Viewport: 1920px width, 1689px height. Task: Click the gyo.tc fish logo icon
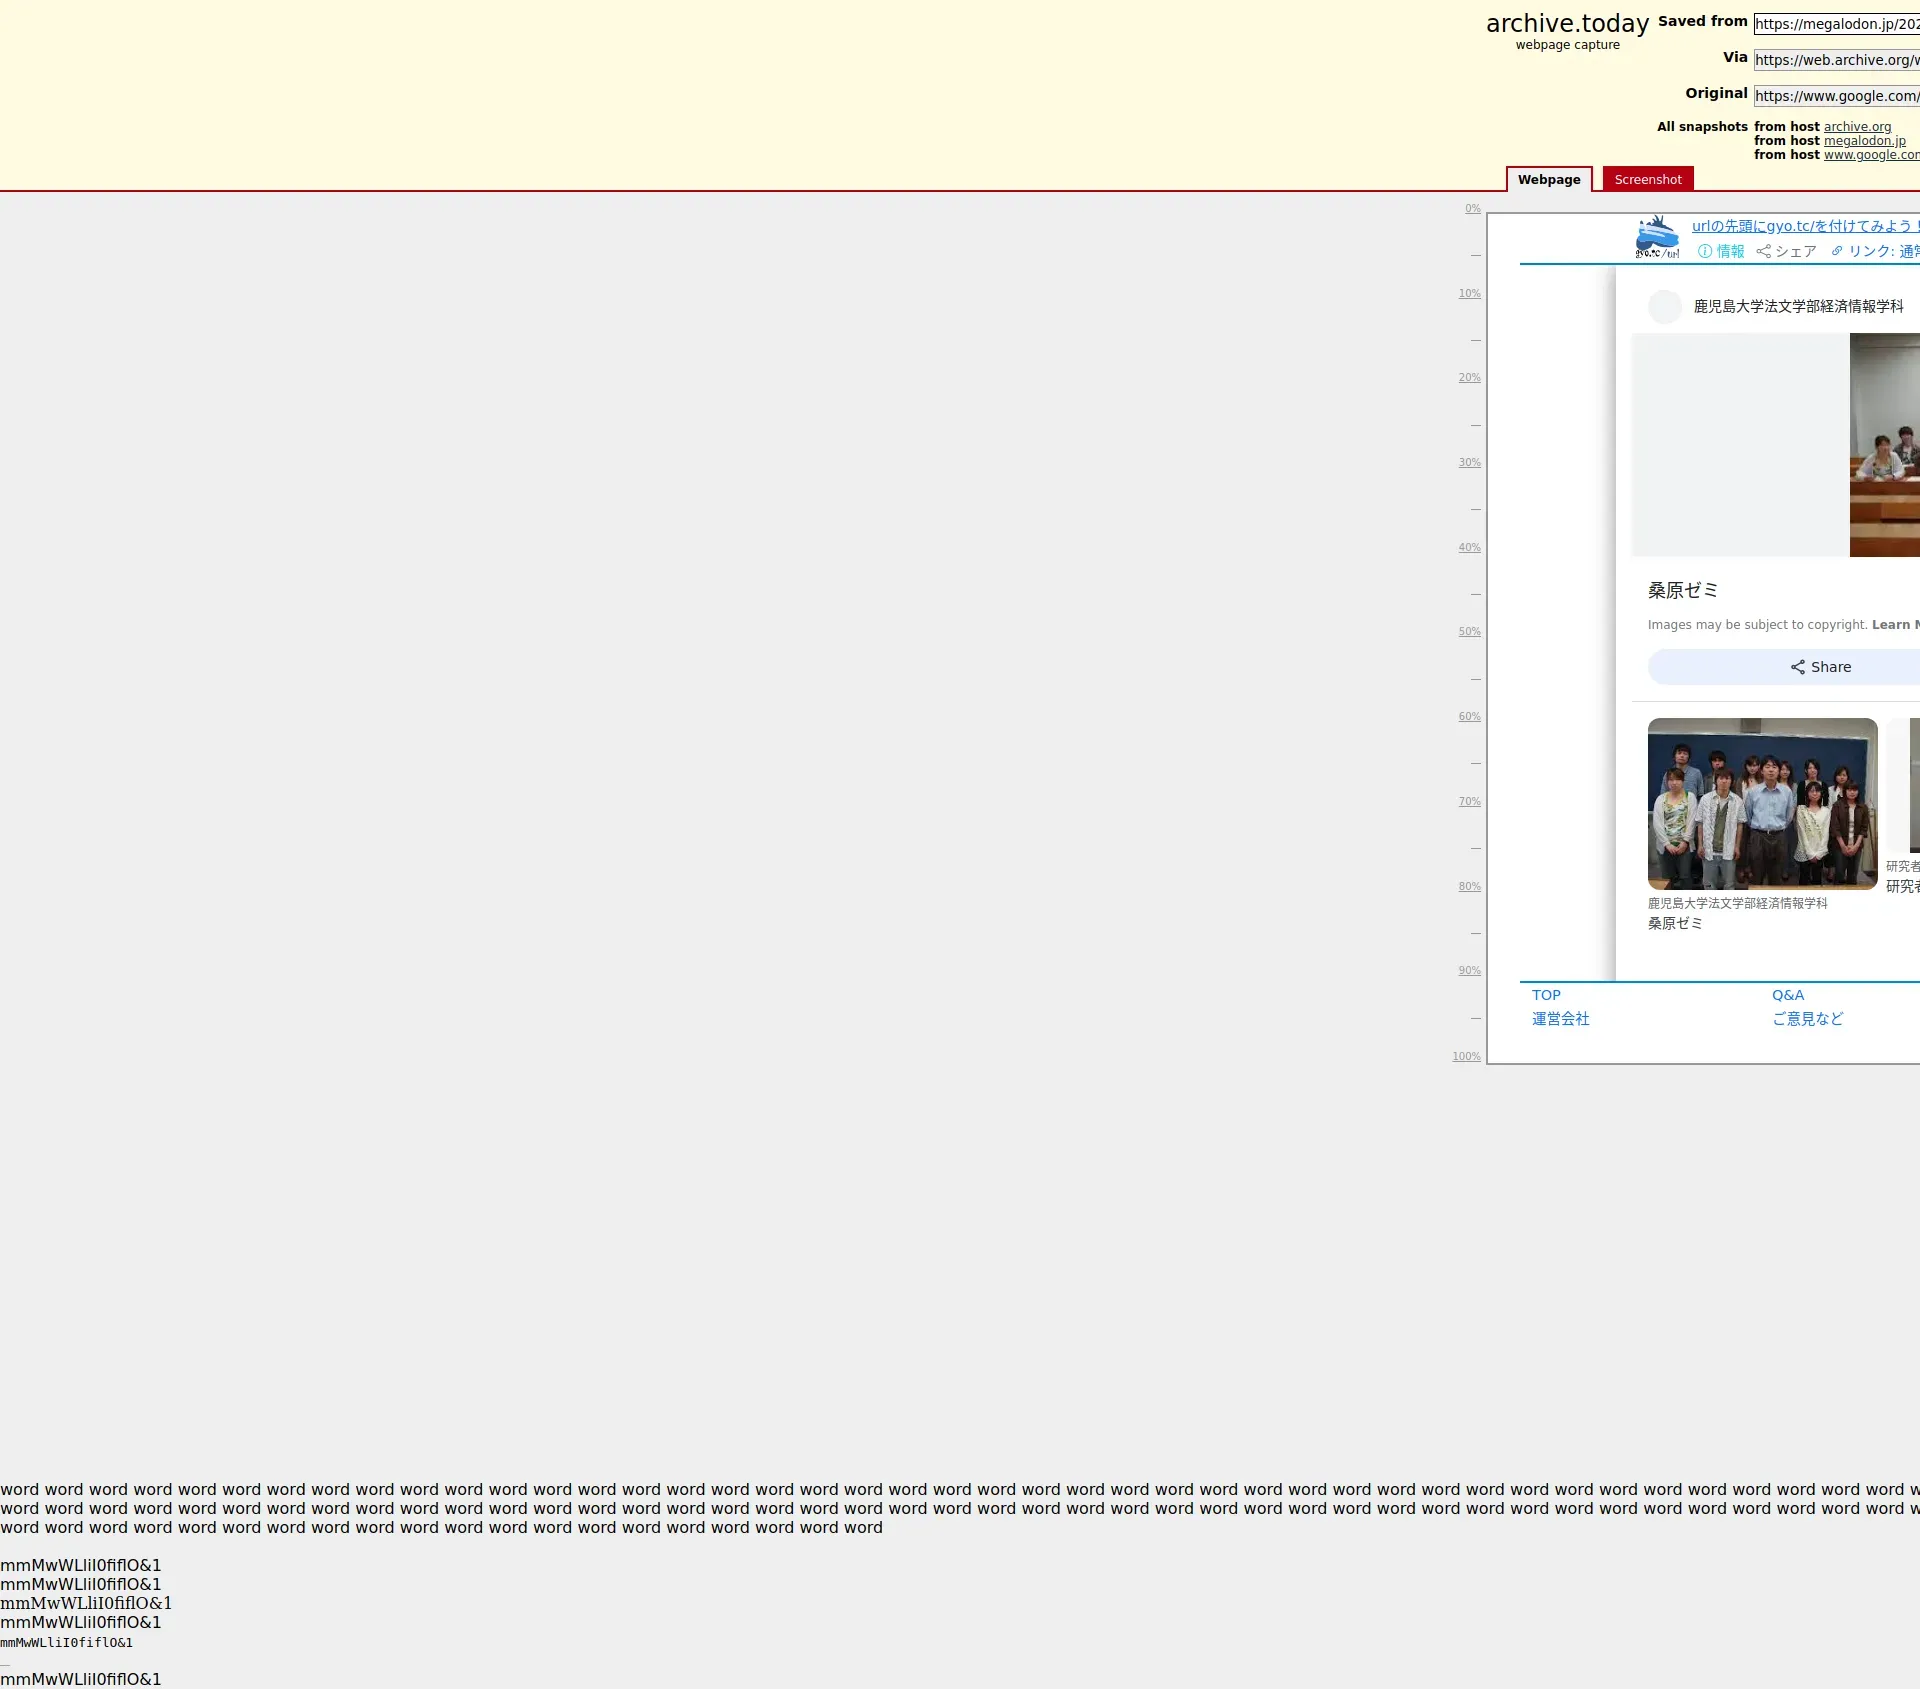click(x=1657, y=238)
